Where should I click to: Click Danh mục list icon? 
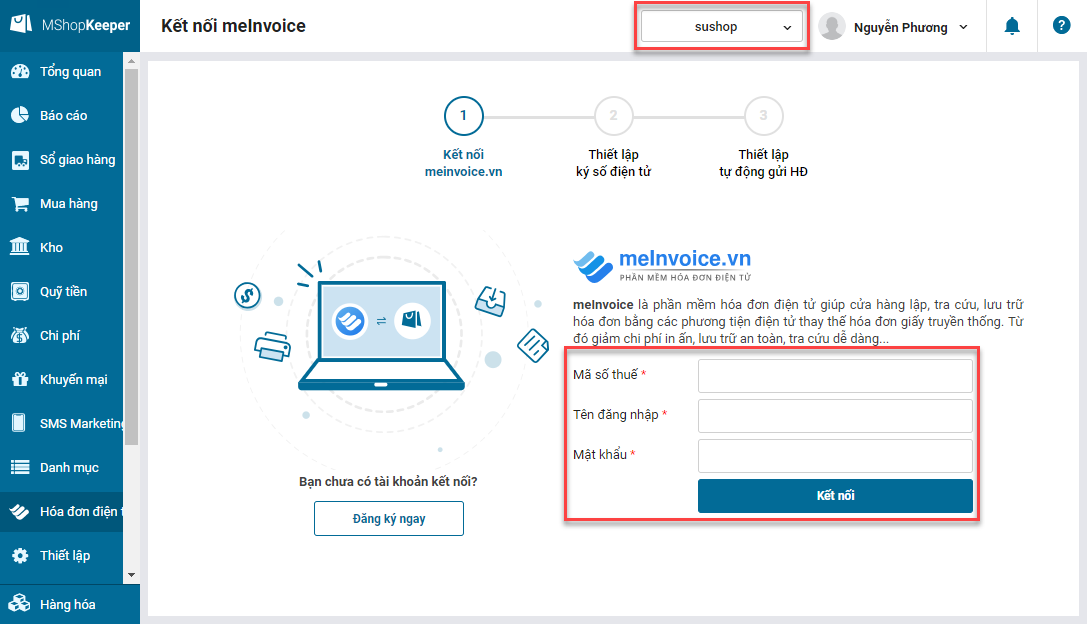point(20,467)
